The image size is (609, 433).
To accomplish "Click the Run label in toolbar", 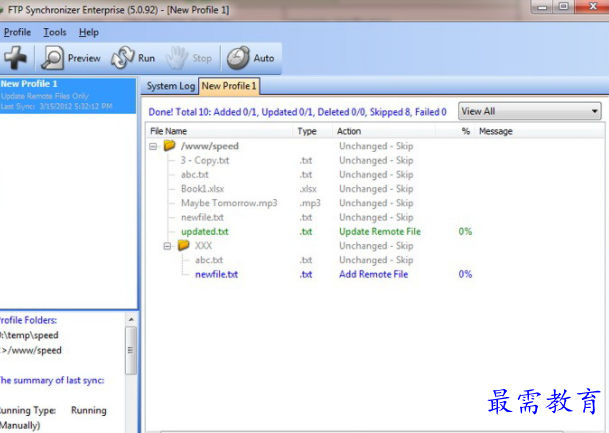I will pos(146,58).
